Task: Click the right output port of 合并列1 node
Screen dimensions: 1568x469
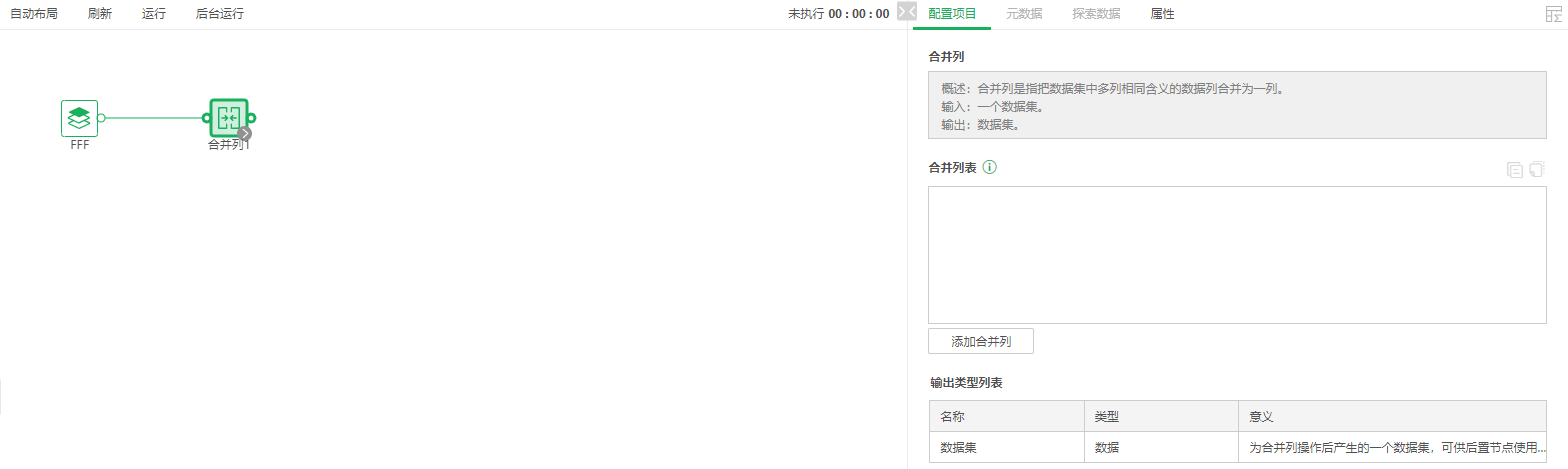Action: [252, 118]
